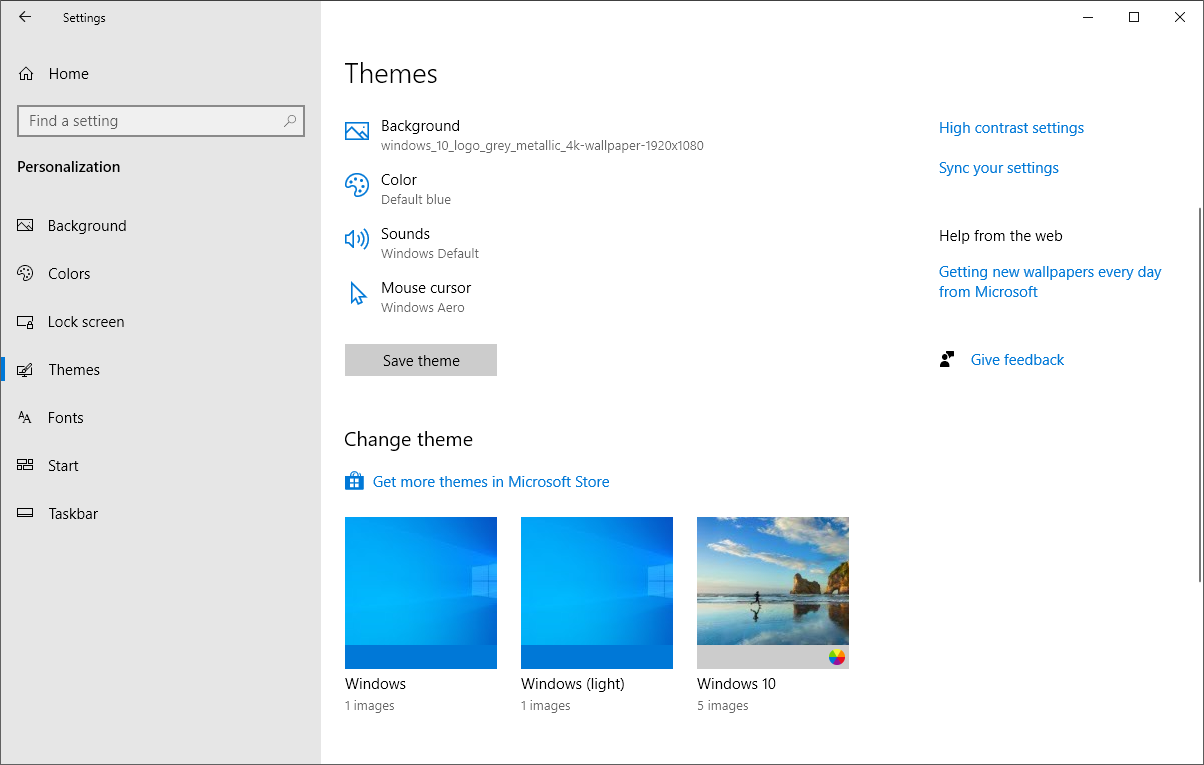Select the Themes paintbrush icon in the sidebar
Image resolution: width=1204 pixels, height=765 pixels.
coord(25,369)
